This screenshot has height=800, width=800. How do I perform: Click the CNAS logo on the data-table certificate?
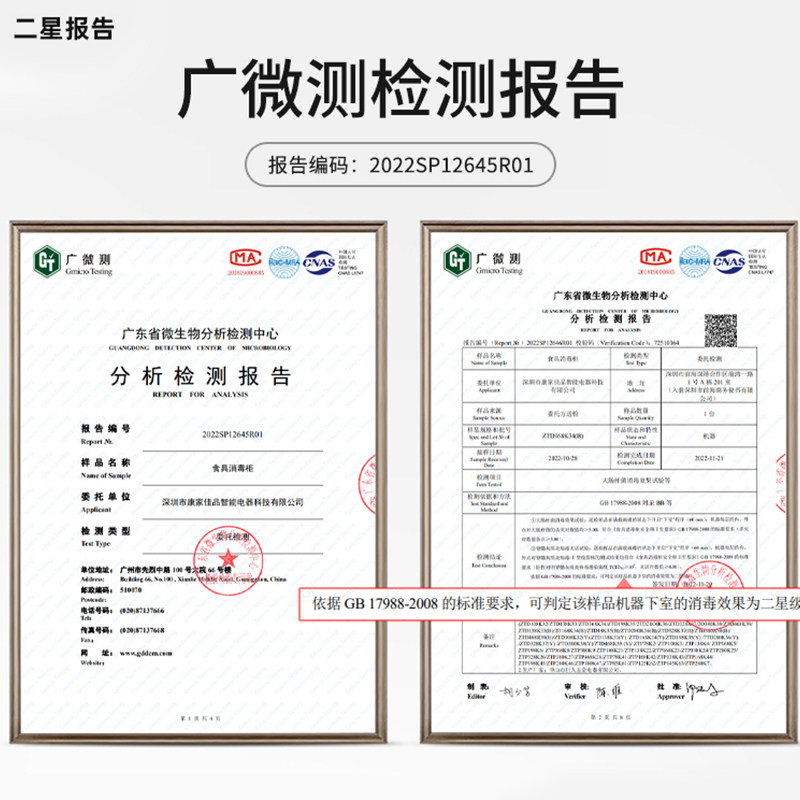click(729, 262)
